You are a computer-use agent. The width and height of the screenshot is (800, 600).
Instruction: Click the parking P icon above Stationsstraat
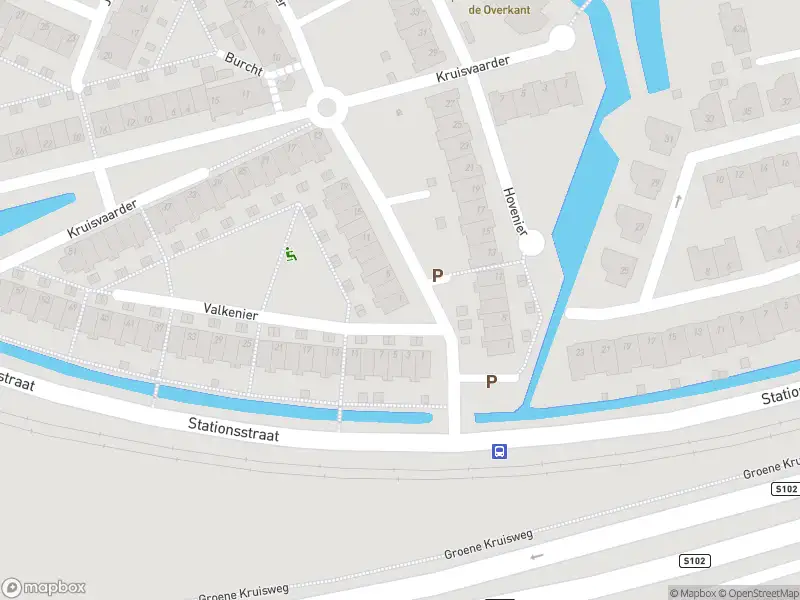point(491,382)
